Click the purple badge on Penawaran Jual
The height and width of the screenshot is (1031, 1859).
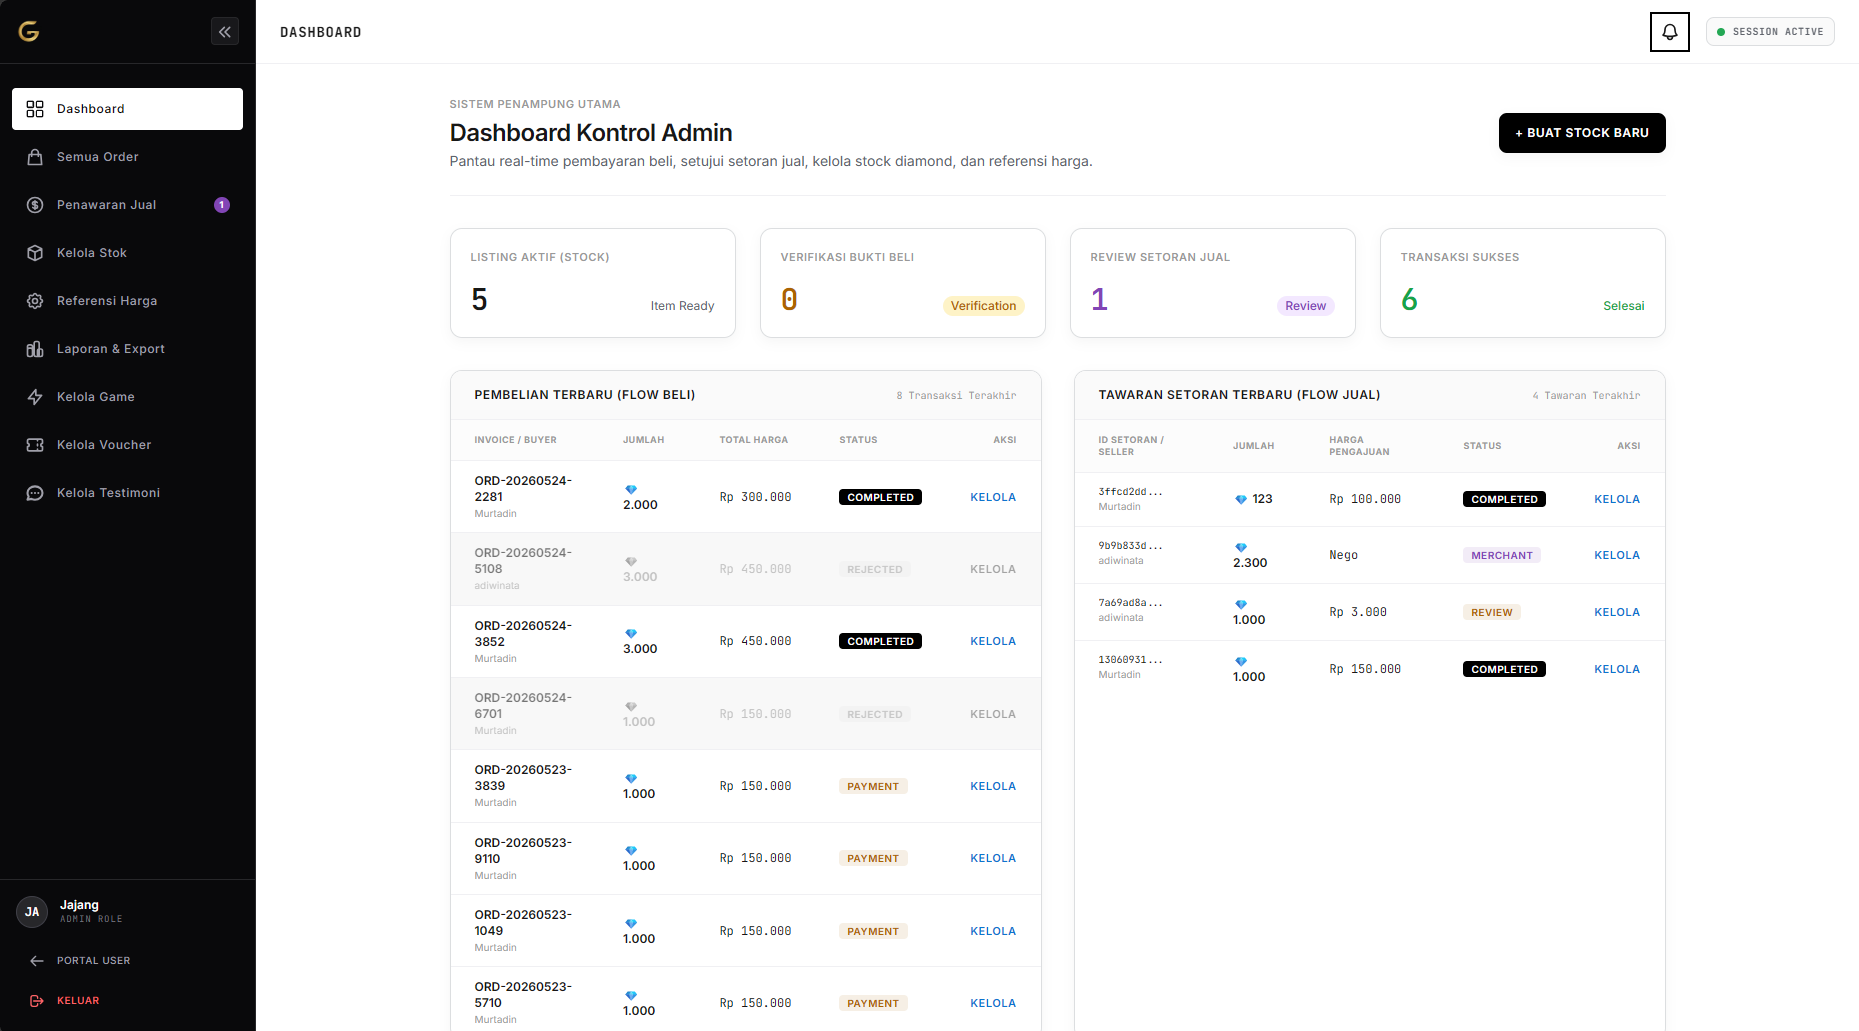[222, 205]
